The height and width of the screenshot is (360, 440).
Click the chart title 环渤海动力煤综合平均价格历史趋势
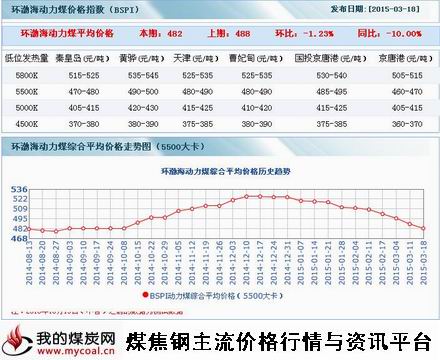[x=226, y=171]
